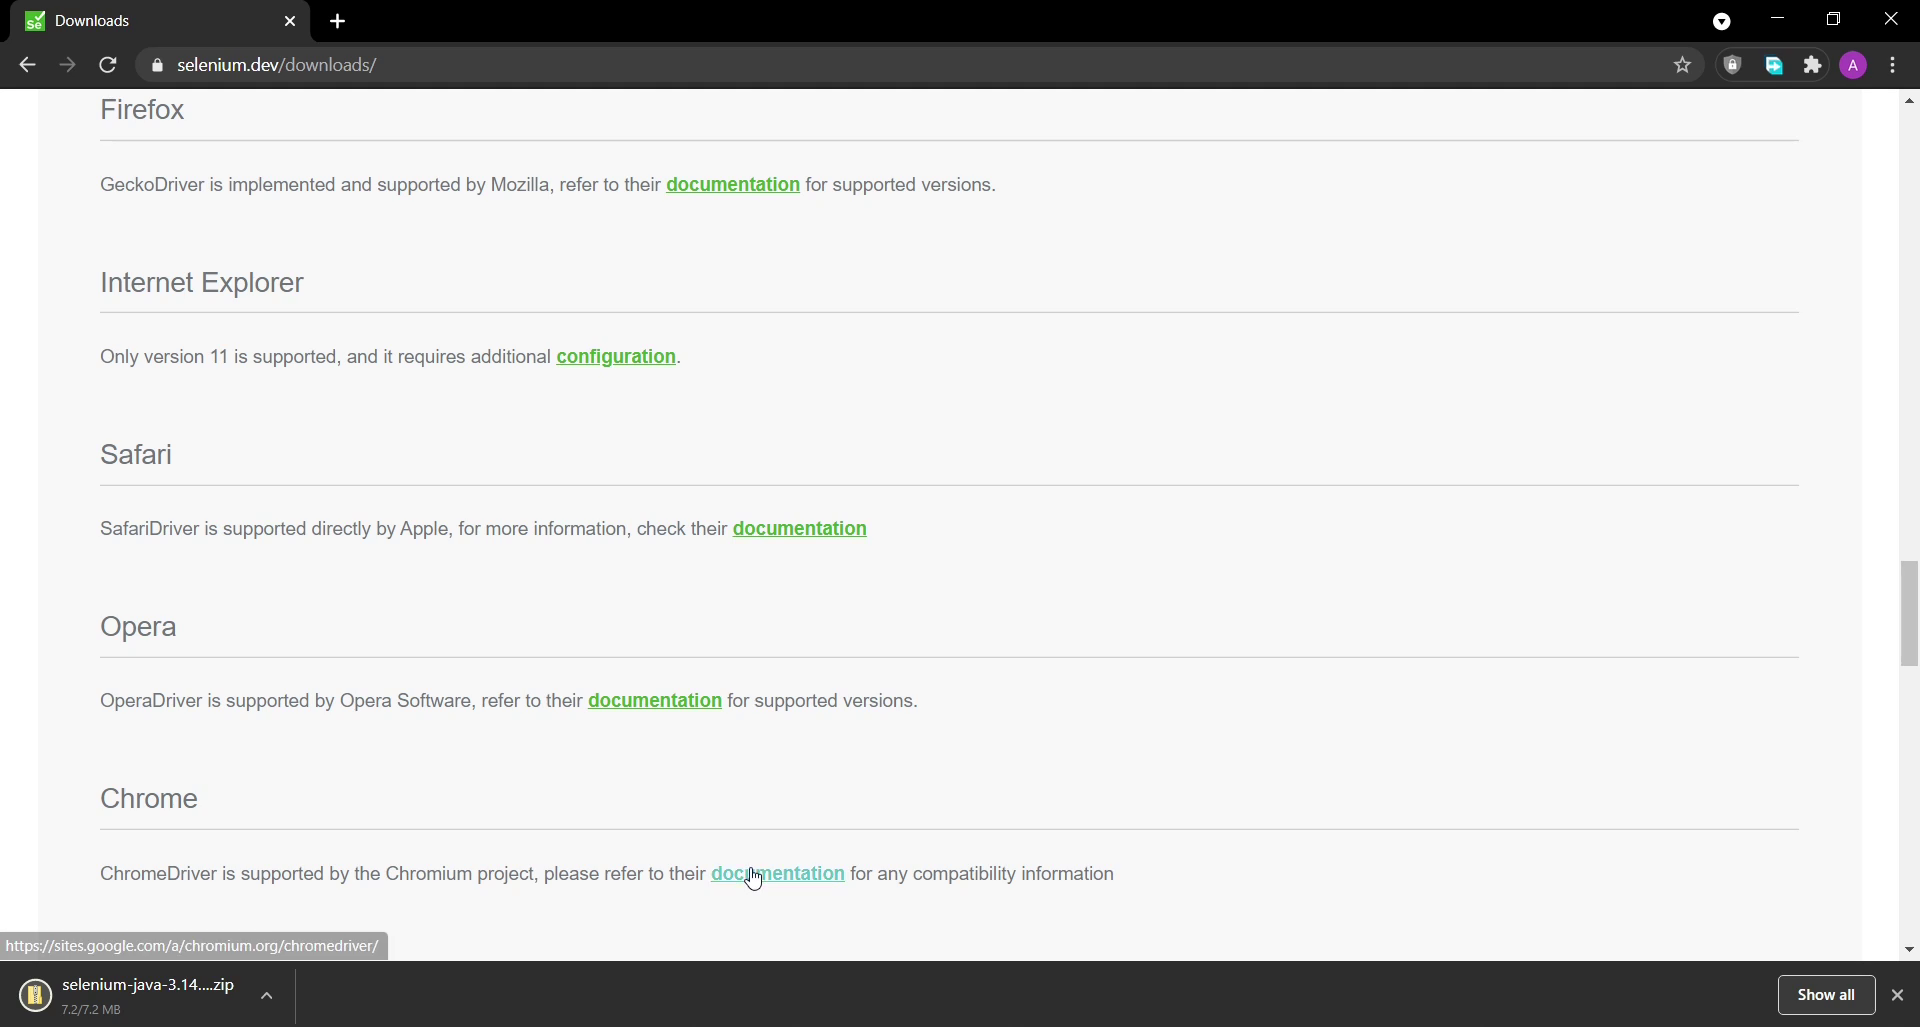Open OperaDriver documentation link
This screenshot has height=1027, width=1920.
point(655,701)
